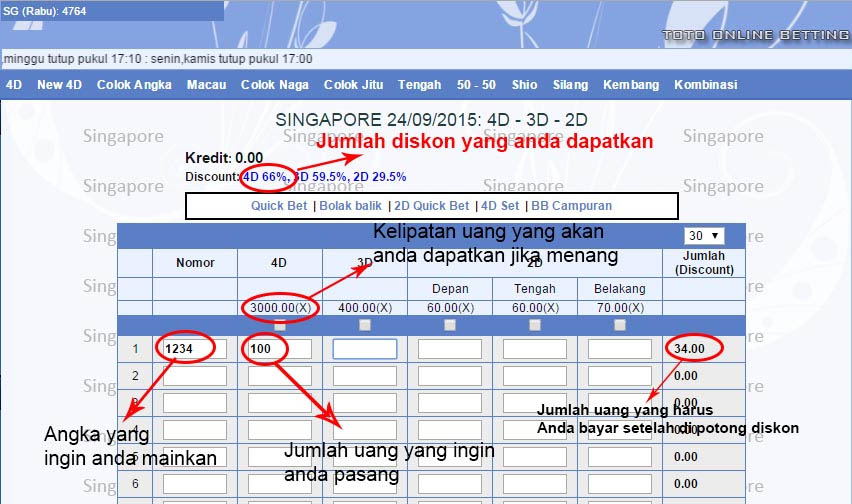Open the BB Campuran link
Image resolution: width=852 pixels, height=504 pixels.
572,206
